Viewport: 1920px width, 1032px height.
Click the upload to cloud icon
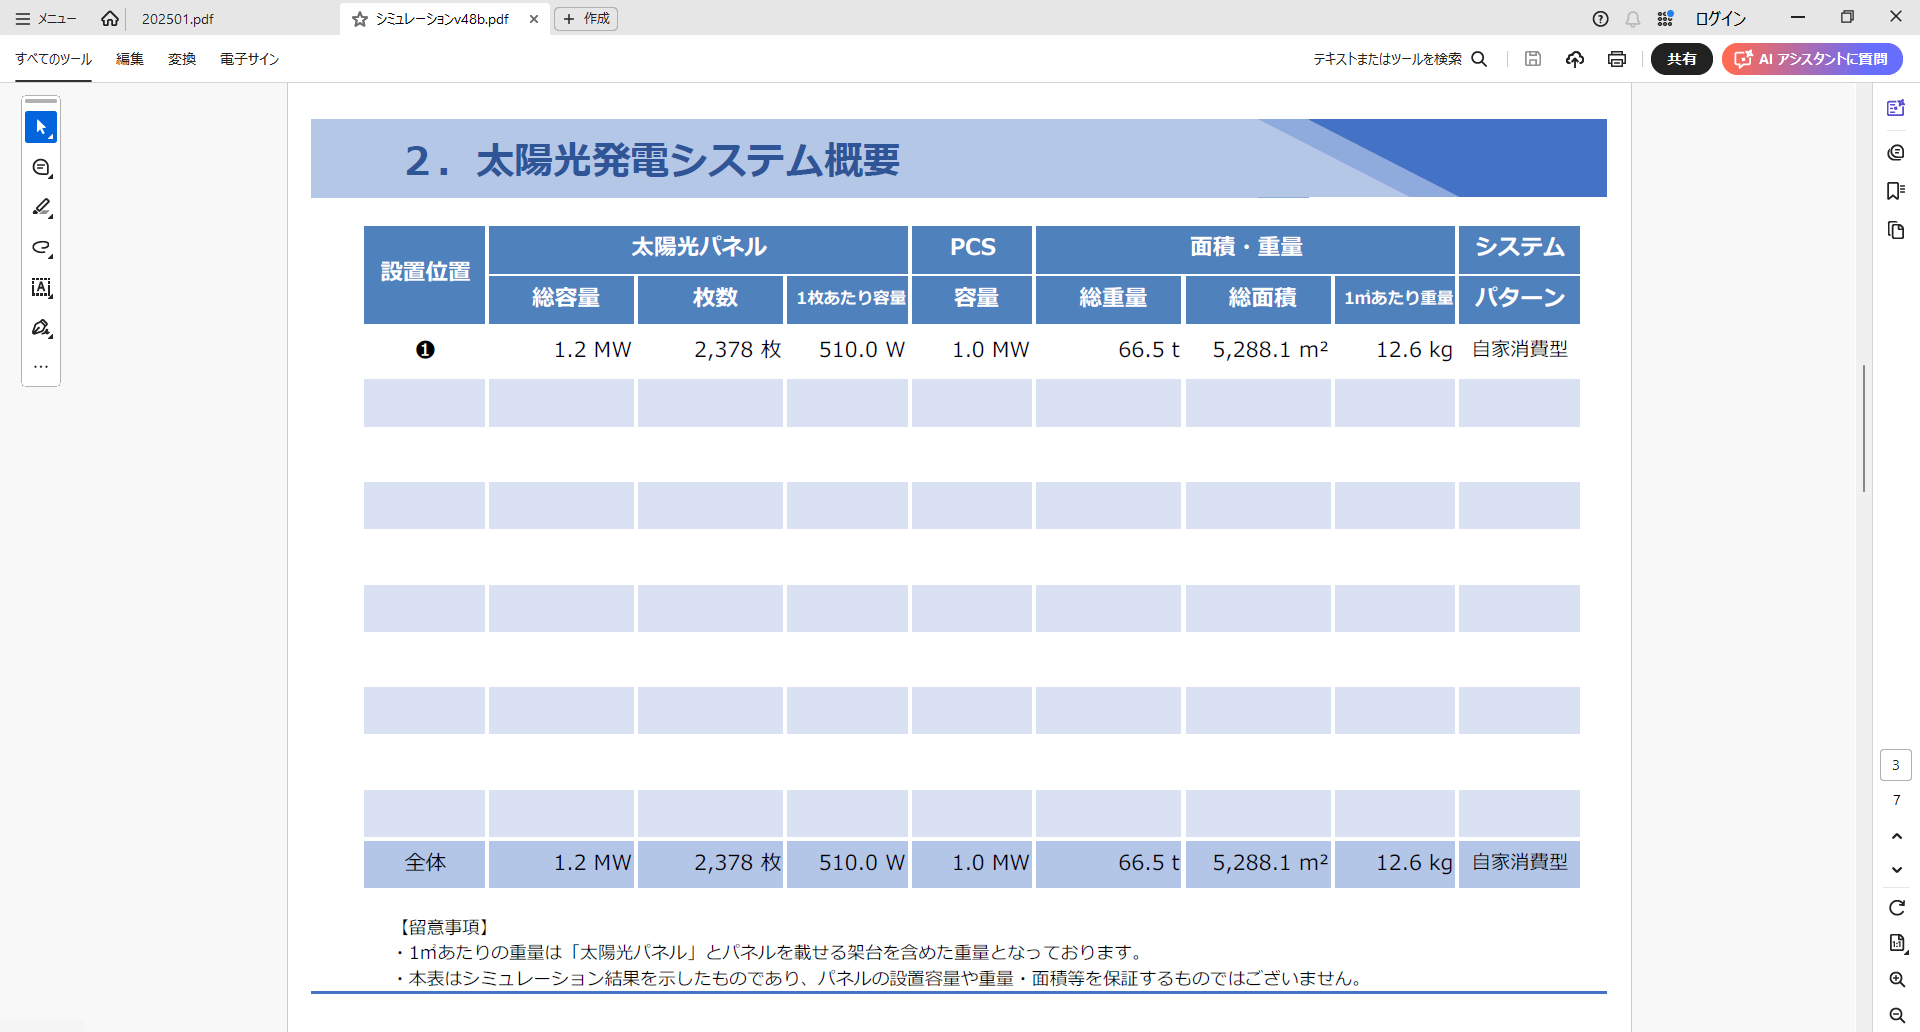pos(1575,59)
